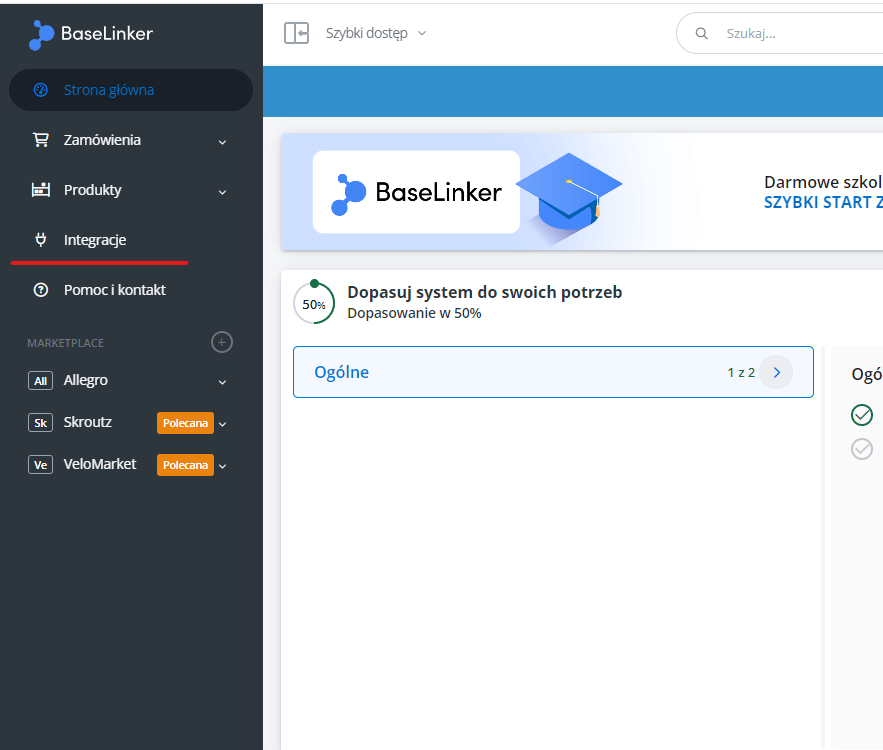Image resolution: width=883 pixels, height=750 pixels.
Task: Open the SZYBKI START training link
Action: 823,202
